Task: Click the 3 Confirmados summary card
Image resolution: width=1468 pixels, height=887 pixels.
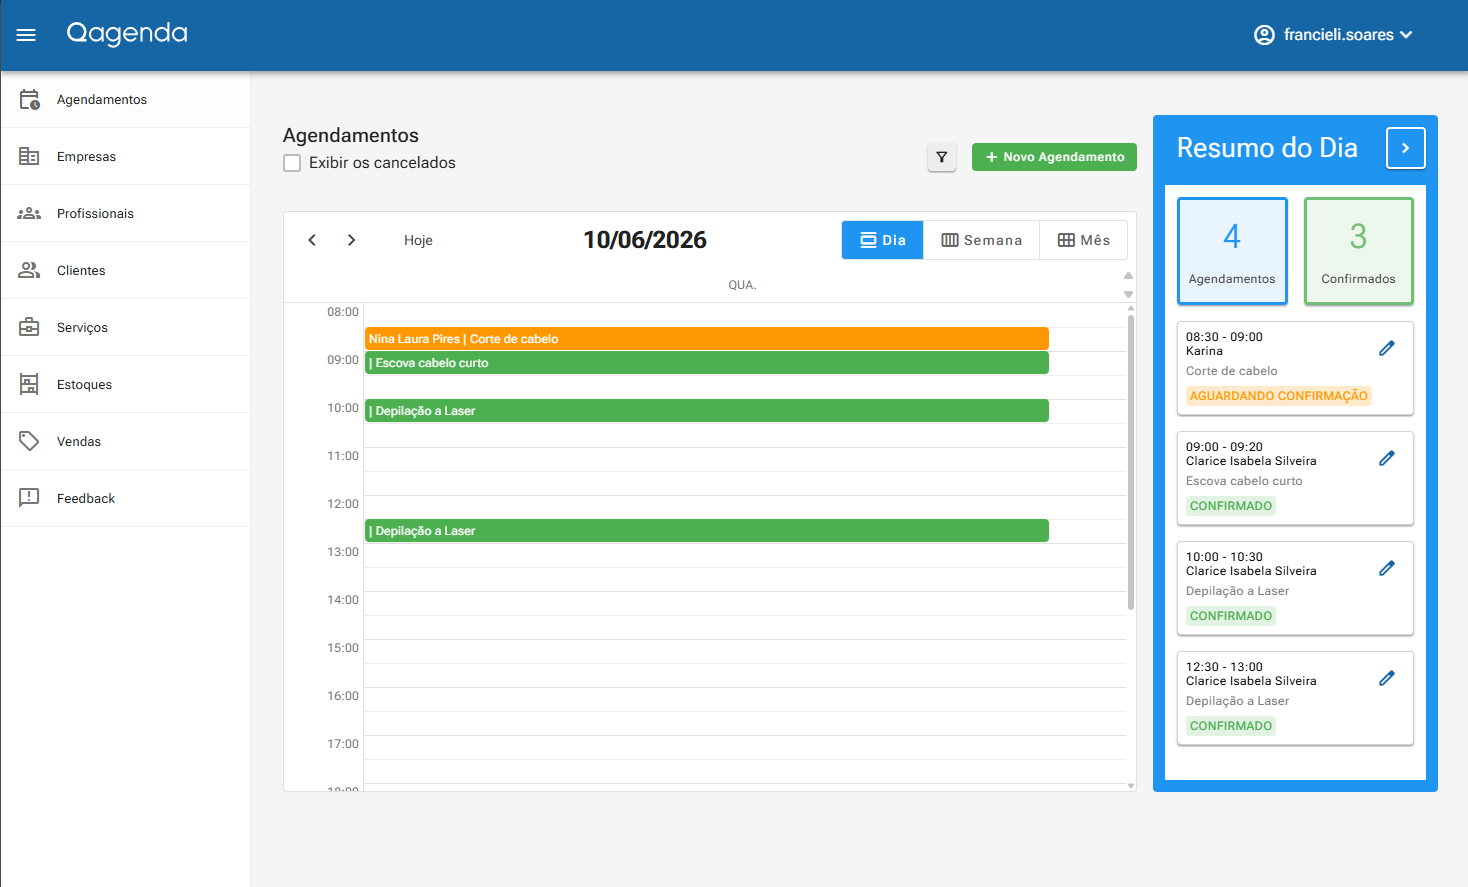Action: pyautogui.click(x=1358, y=251)
